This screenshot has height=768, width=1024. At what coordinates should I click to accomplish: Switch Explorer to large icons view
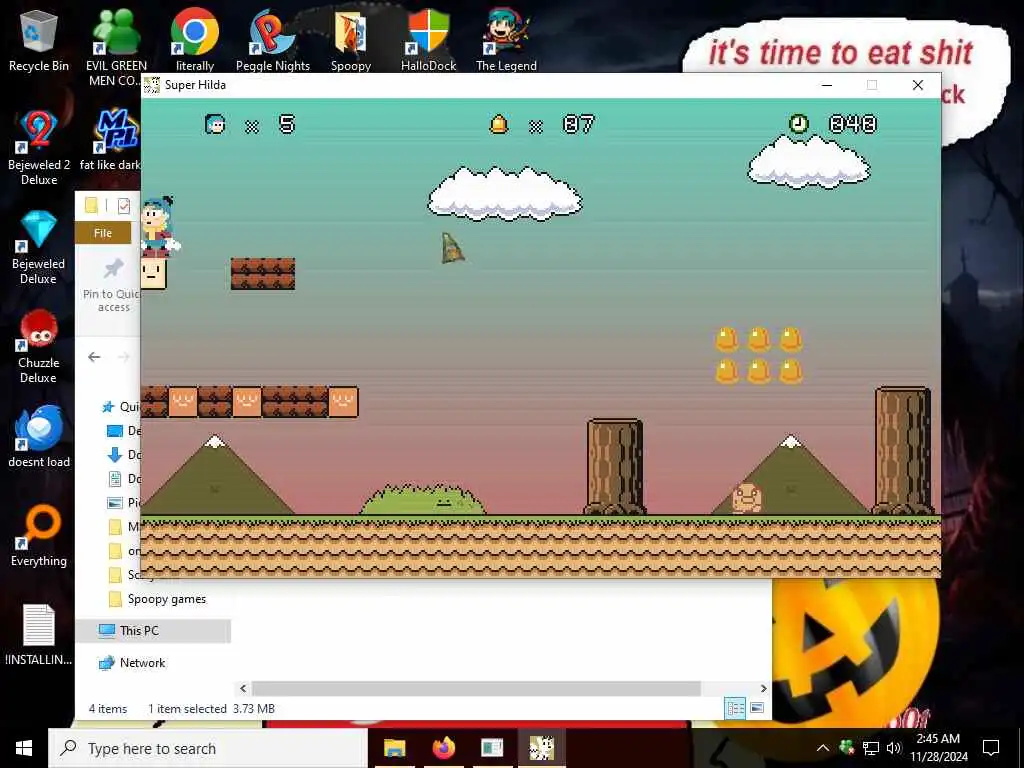(x=757, y=708)
